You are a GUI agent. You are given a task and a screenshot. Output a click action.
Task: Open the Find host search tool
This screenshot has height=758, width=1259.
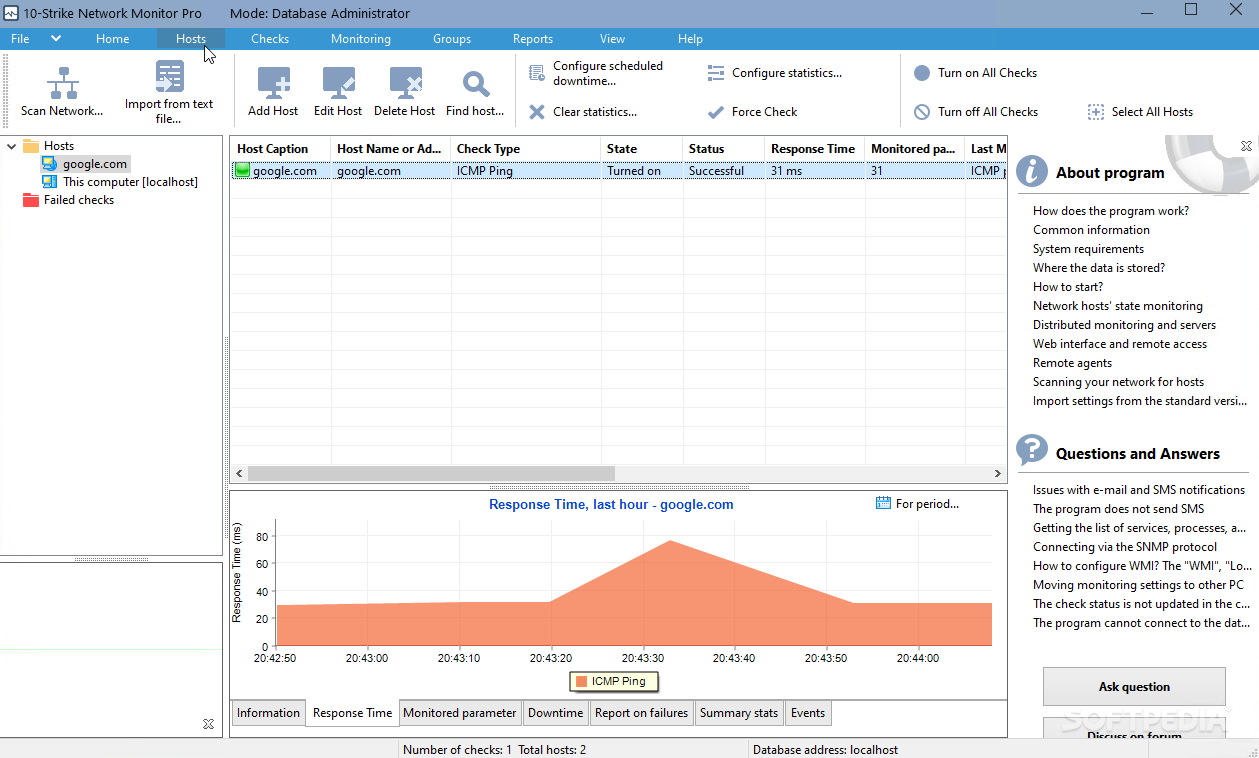(475, 93)
